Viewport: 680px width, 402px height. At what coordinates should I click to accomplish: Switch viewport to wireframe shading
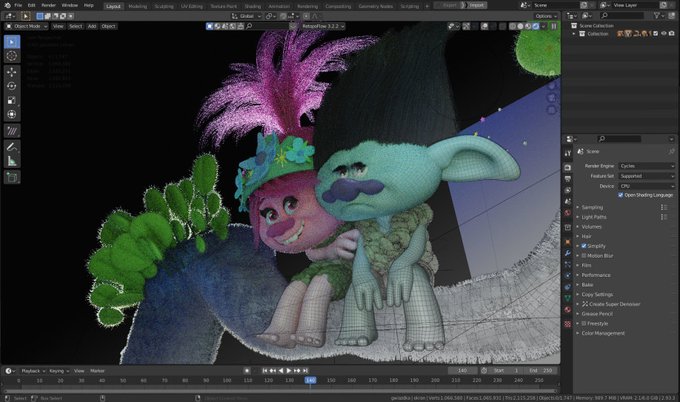pos(513,26)
